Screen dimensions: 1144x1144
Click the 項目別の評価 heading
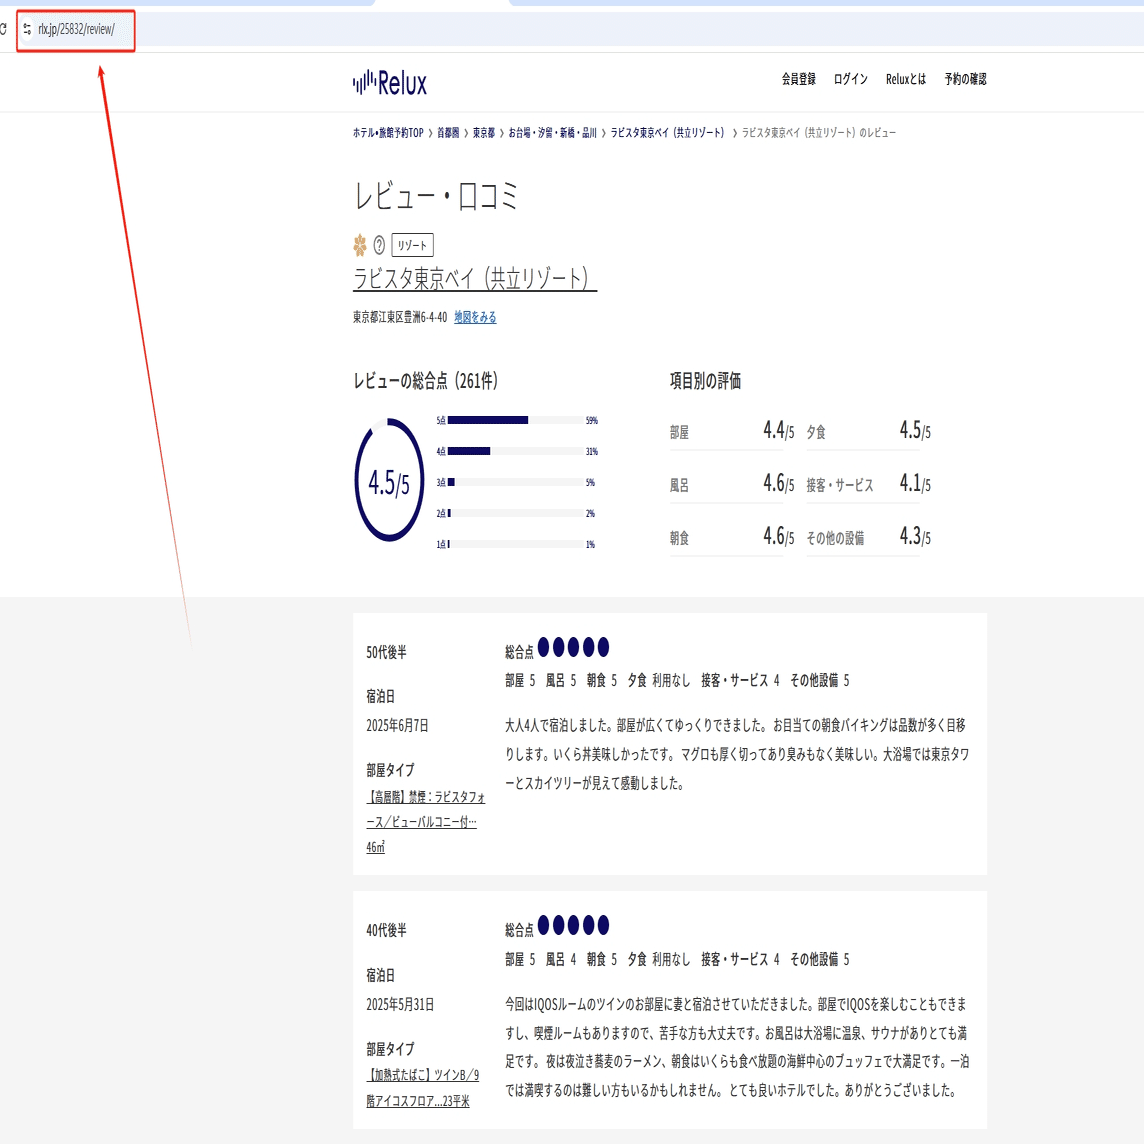coord(706,381)
